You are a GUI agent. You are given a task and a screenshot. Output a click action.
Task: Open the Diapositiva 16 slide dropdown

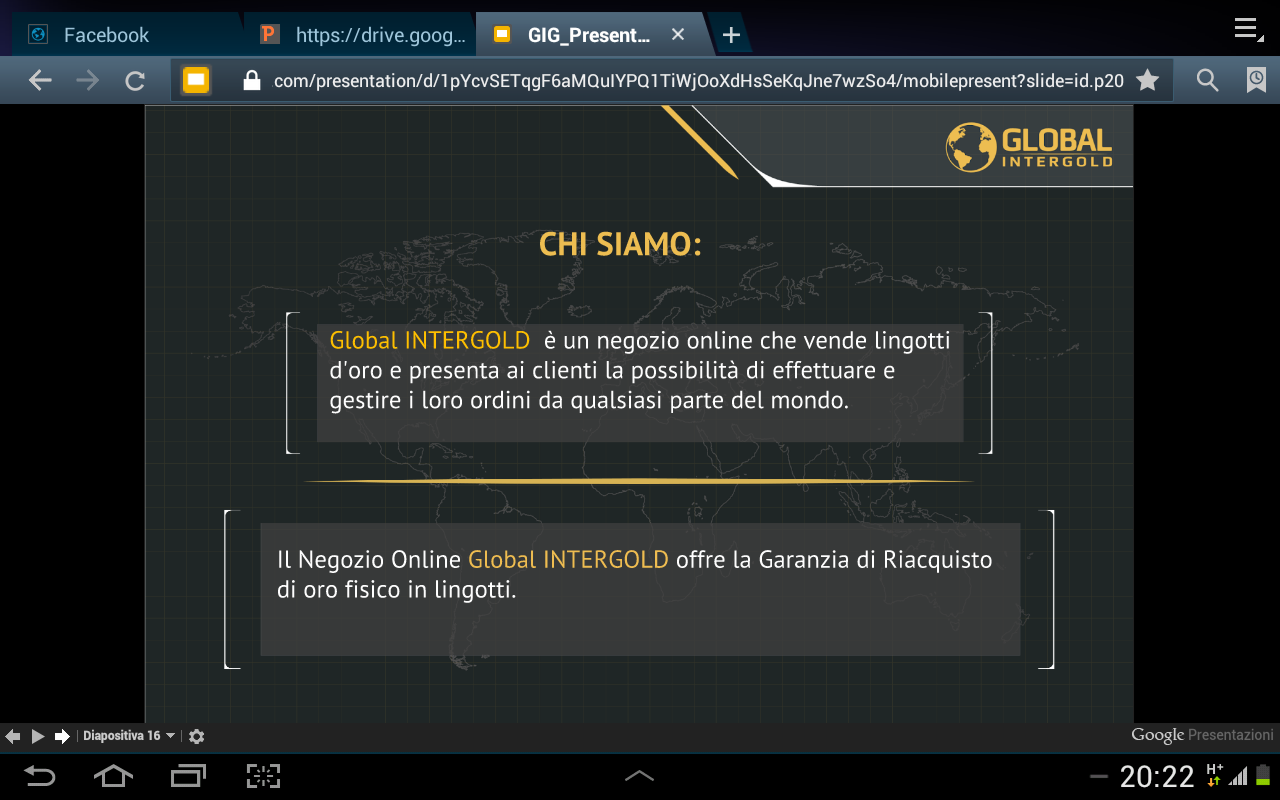coord(129,736)
